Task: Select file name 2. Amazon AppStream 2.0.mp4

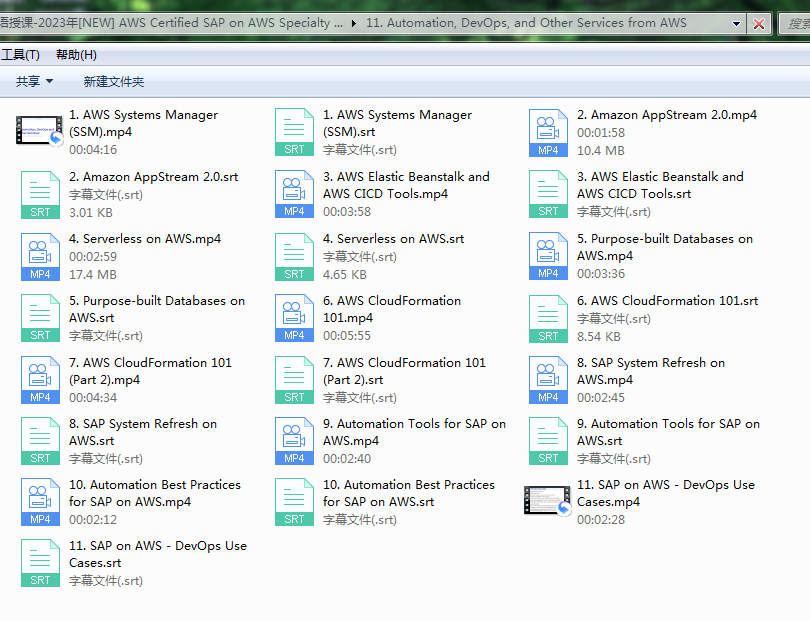Action: coord(667,115)
